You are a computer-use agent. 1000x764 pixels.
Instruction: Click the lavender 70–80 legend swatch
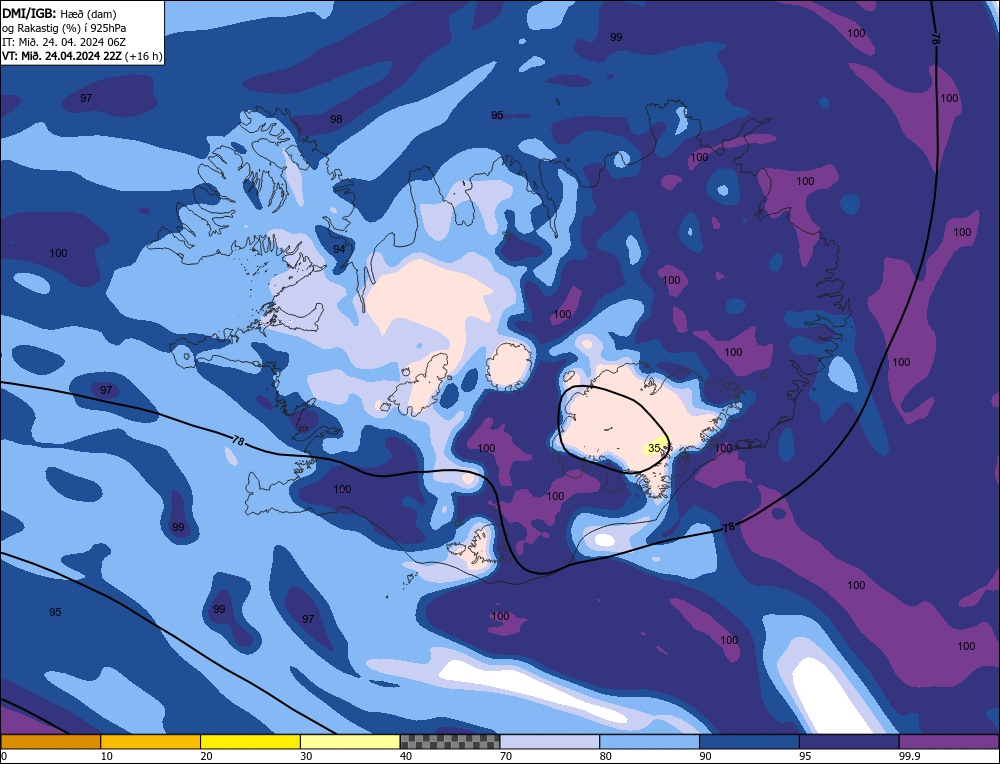[x=550, y=741]
